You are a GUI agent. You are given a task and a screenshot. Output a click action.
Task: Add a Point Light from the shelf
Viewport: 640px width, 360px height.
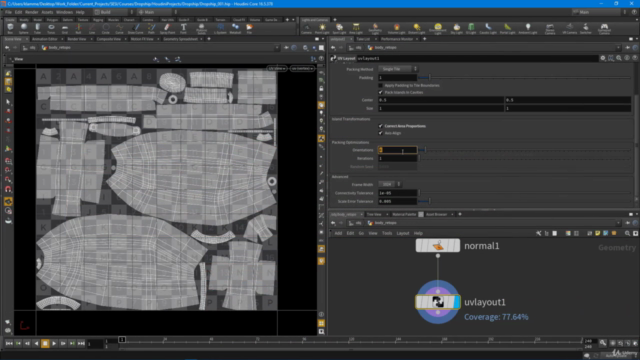[322, 29]
